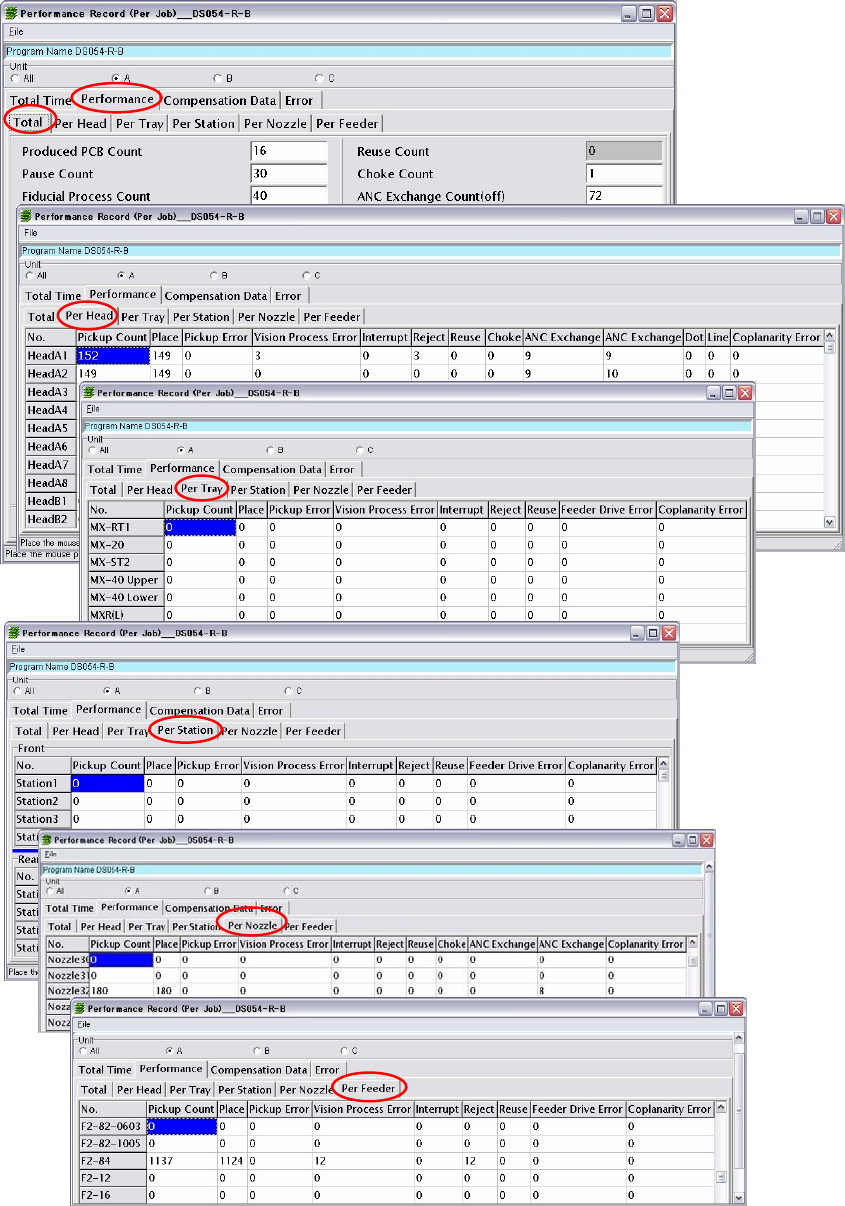Click the scroll-down arrow in the HeadA1 table
This screenshot has width=845, height=1206.
[829, 522]
